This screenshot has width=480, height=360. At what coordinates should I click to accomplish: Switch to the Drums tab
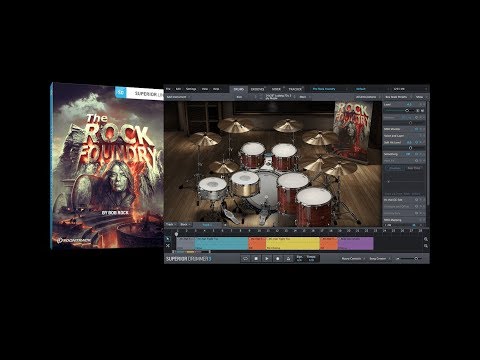pos(239,89)
